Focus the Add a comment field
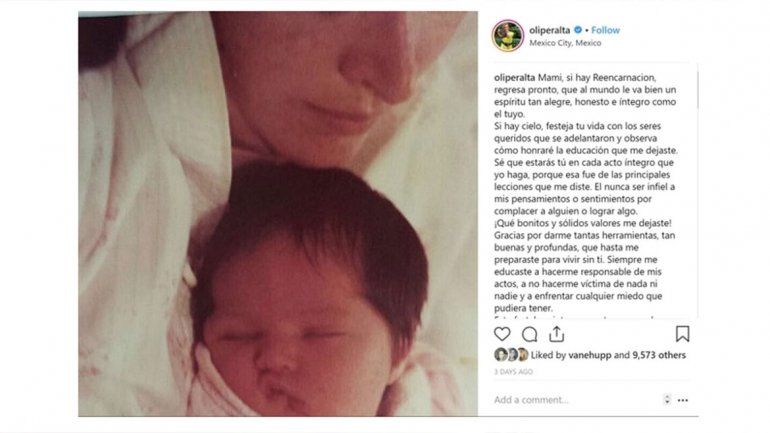Screen dimensions: 770x433 coord(575,400)
